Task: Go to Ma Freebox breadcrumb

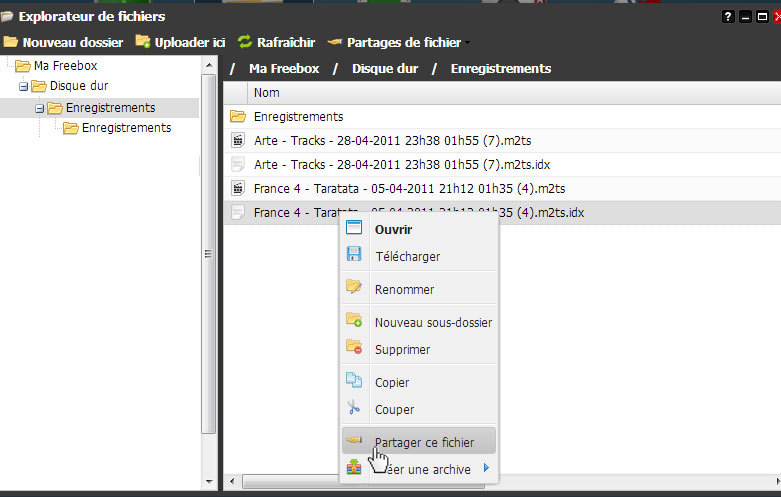Action: tap(284, 69)
